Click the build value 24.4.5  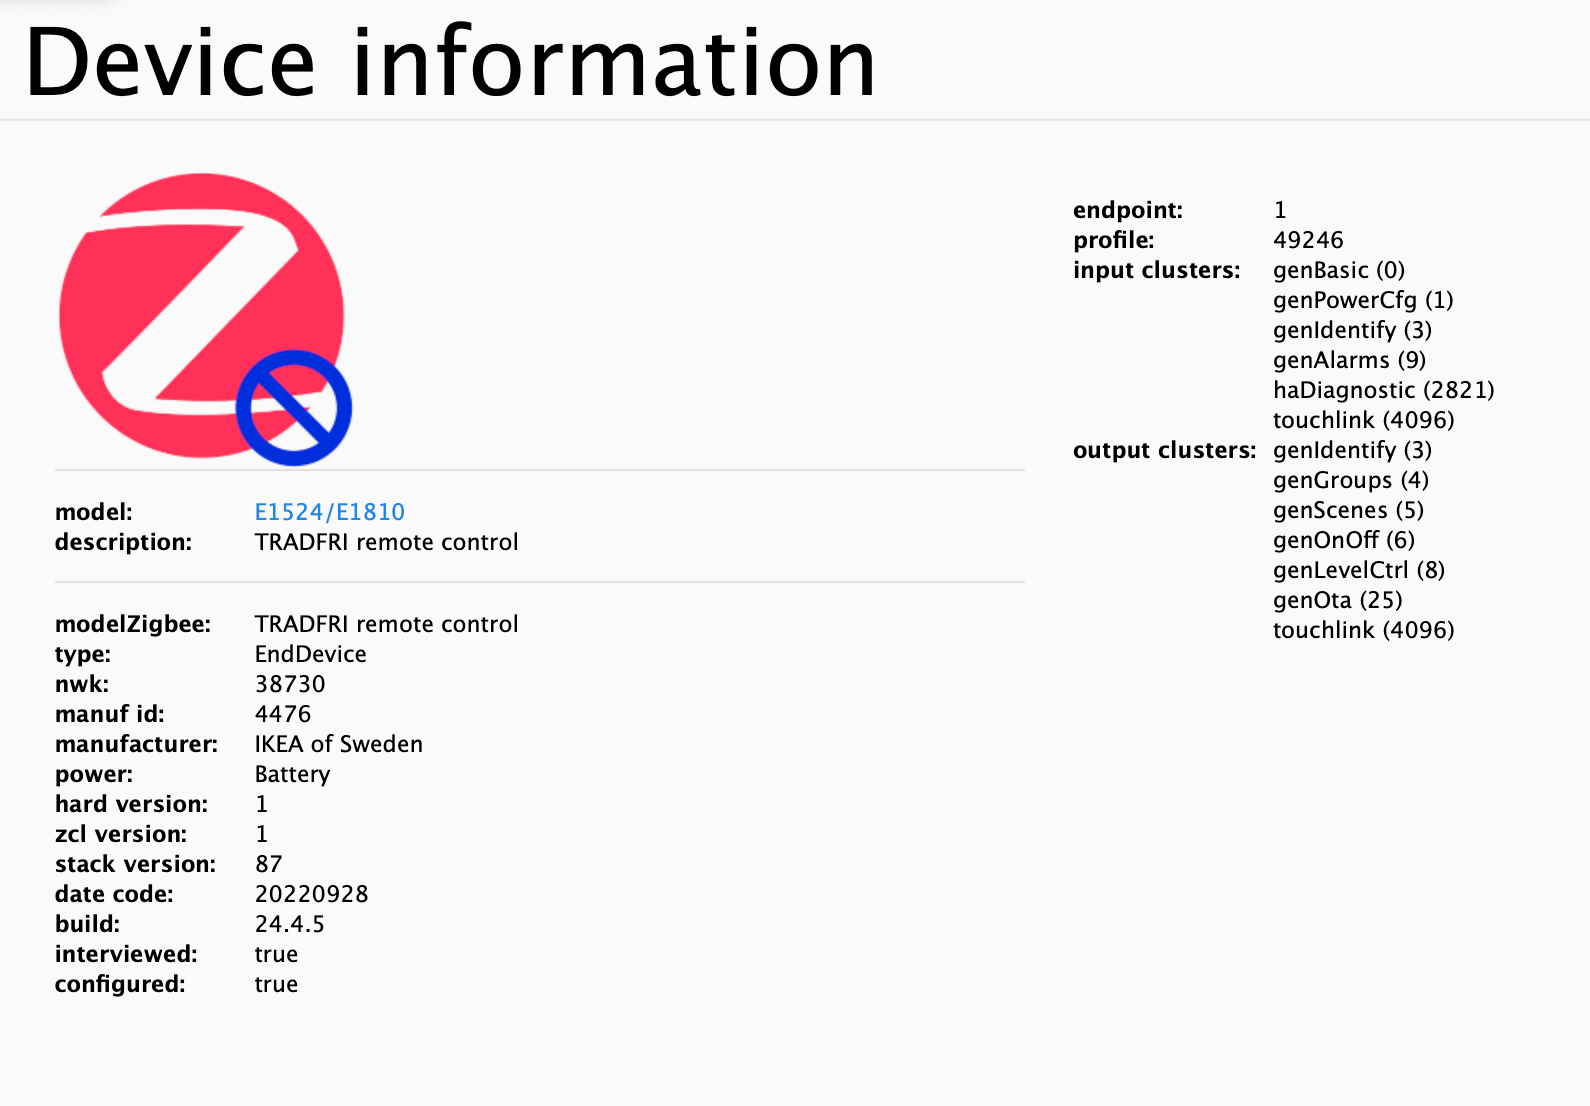coord(289,924)
